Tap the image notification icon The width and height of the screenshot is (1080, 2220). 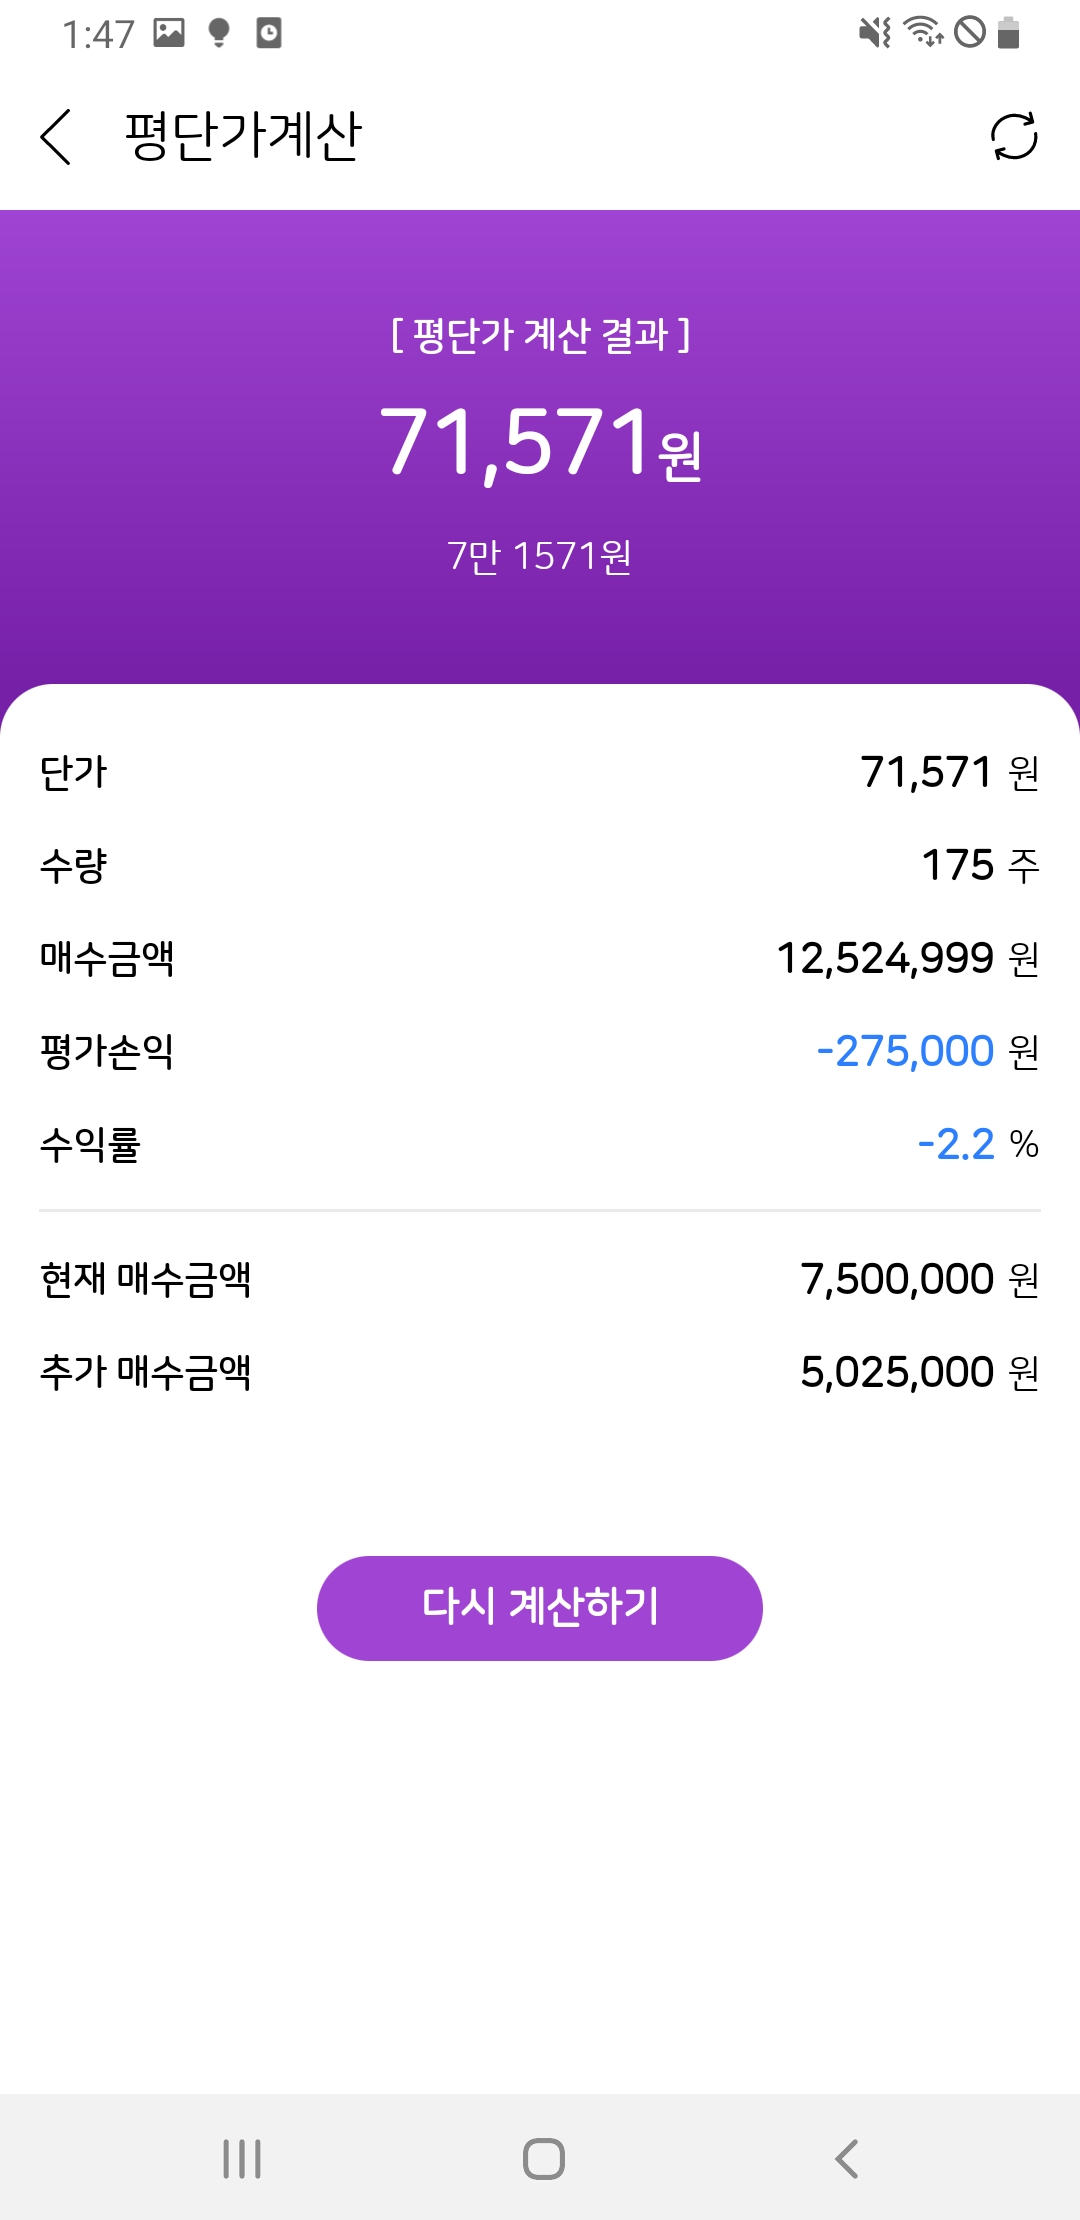(169, 33)
